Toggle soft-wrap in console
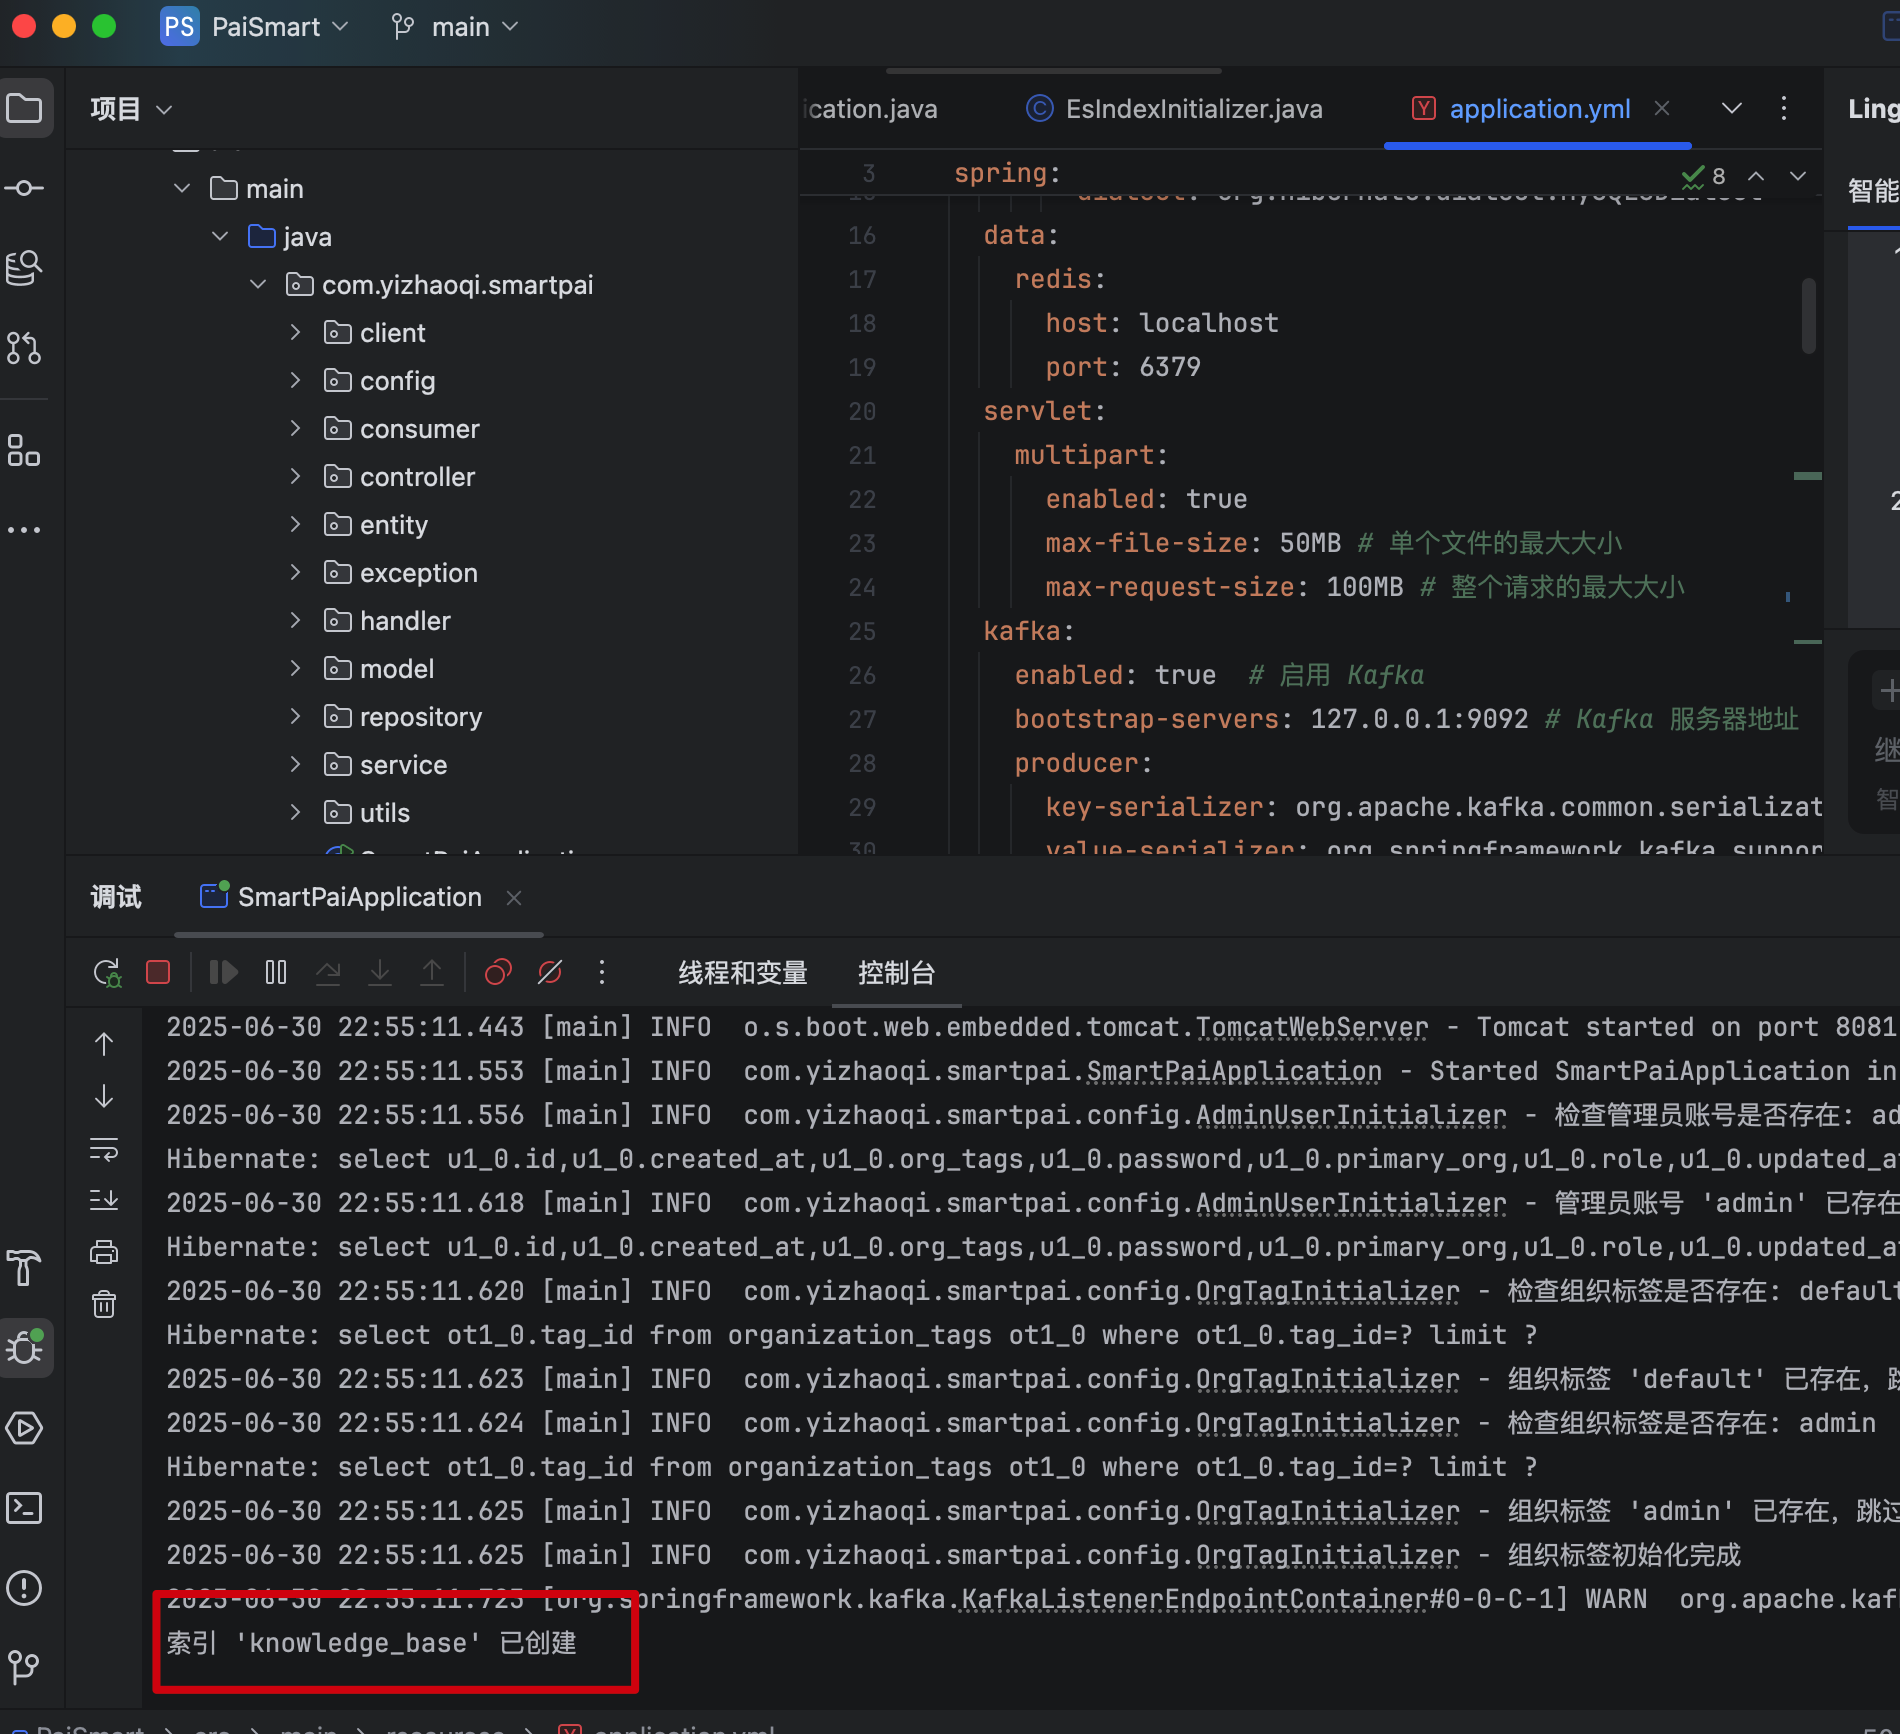1900x1734 pixels. point(104,1149)
